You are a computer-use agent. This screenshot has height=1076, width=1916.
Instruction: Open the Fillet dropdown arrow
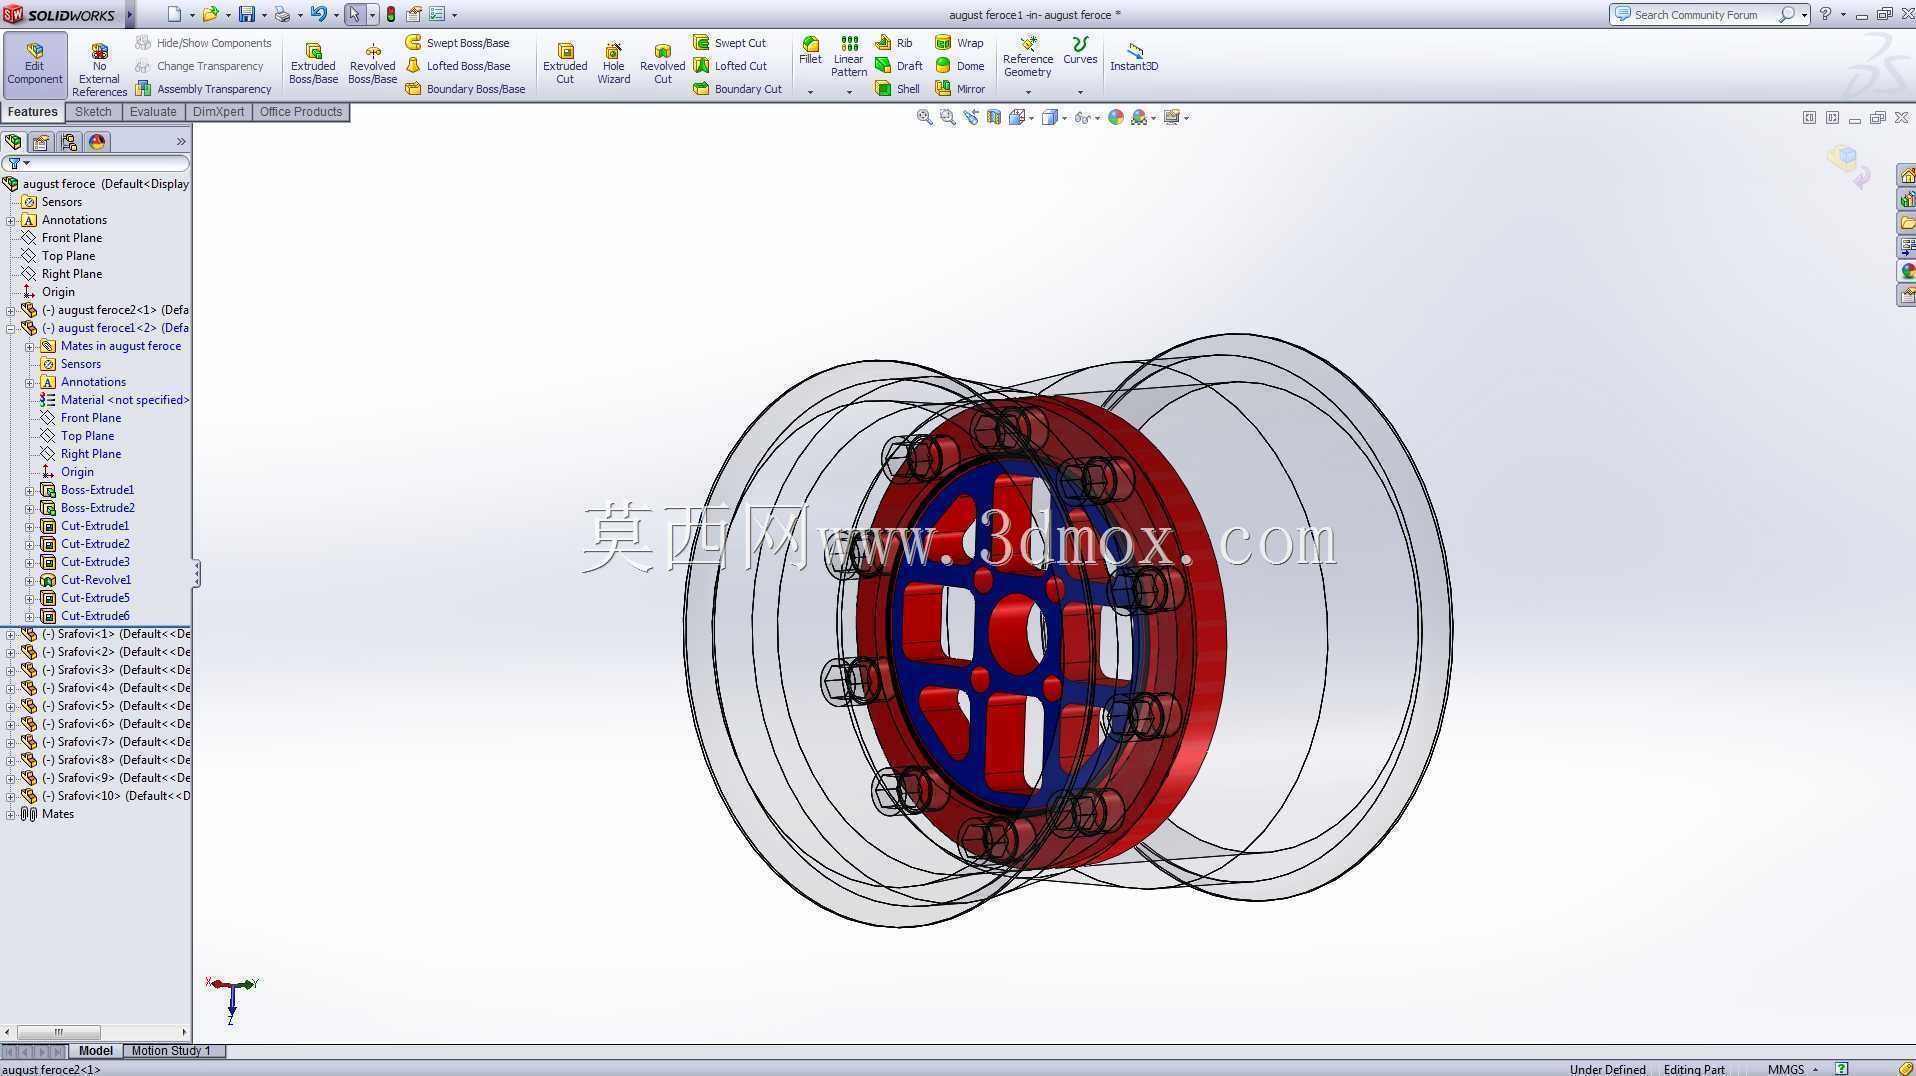coord(810,92)
